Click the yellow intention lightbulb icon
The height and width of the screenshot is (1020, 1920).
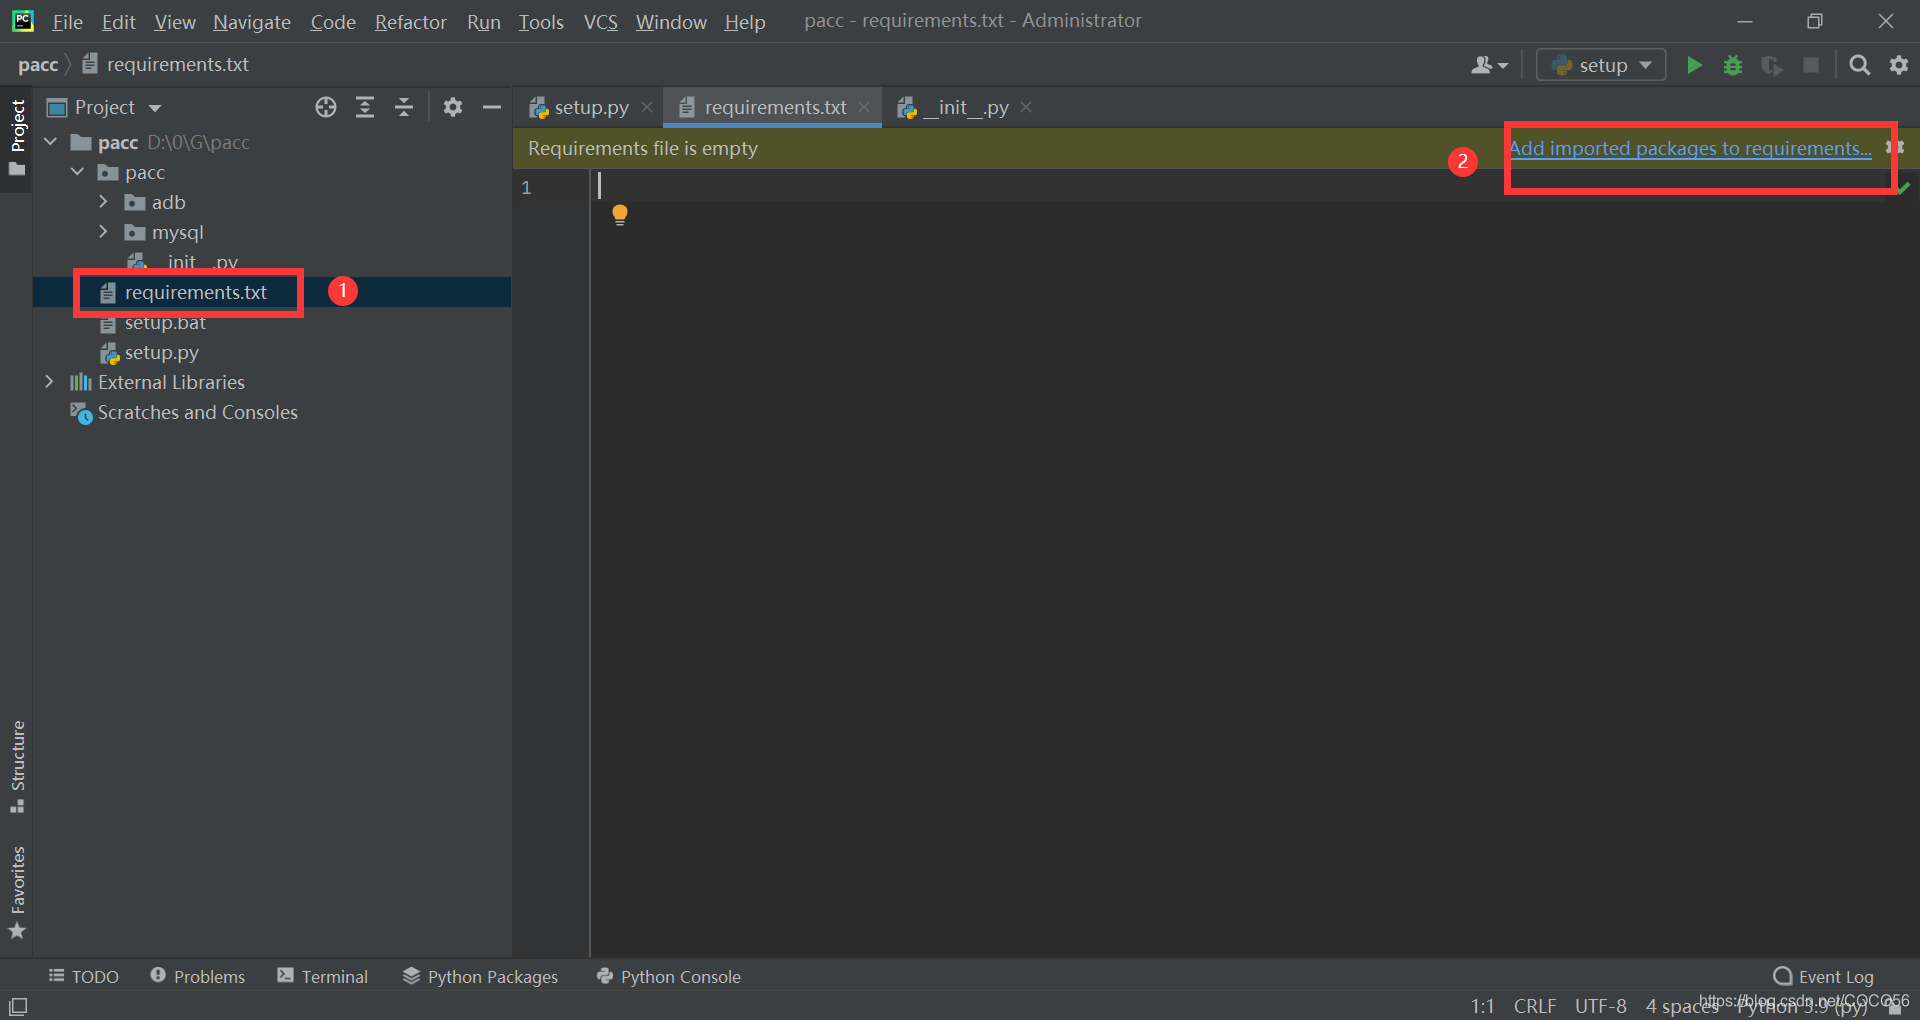click(x=620, y=215)
